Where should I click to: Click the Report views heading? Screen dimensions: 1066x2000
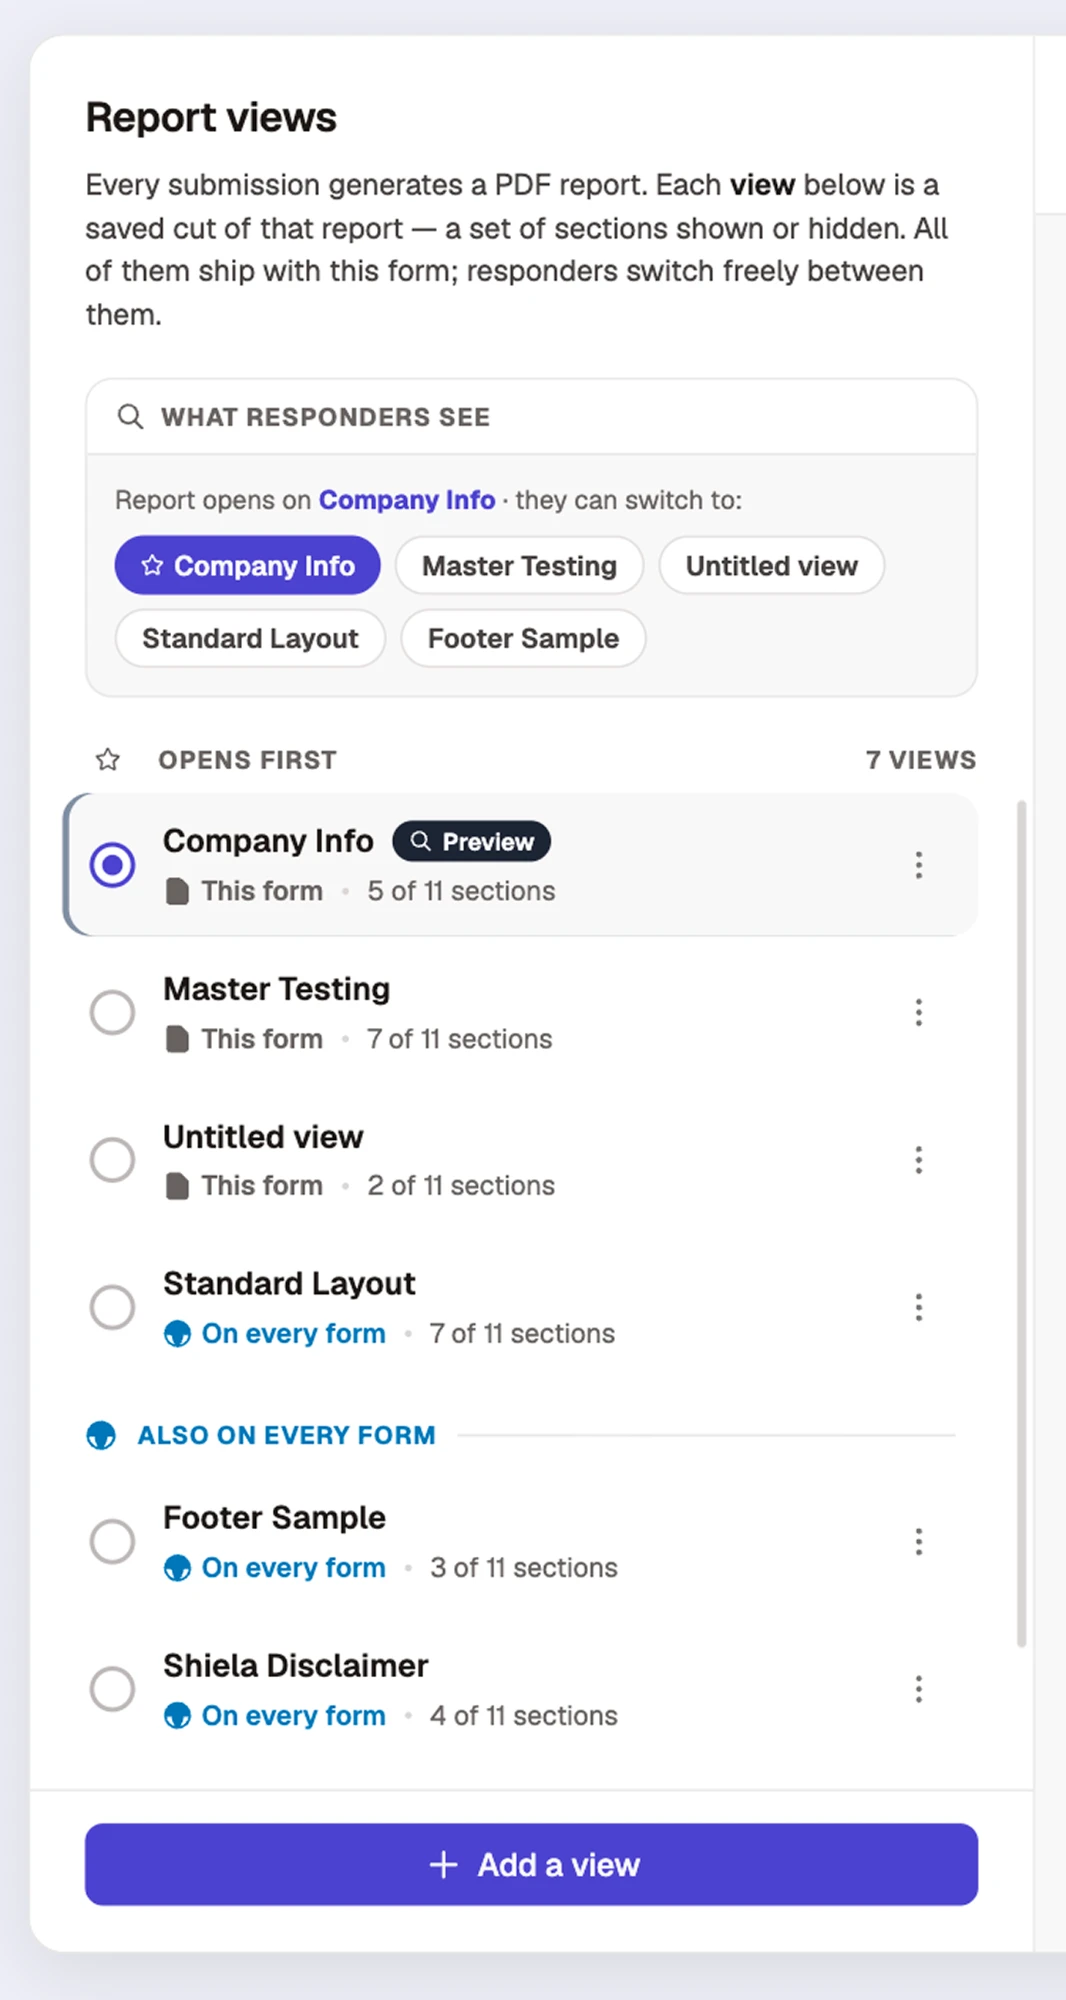tap(211, 118)
